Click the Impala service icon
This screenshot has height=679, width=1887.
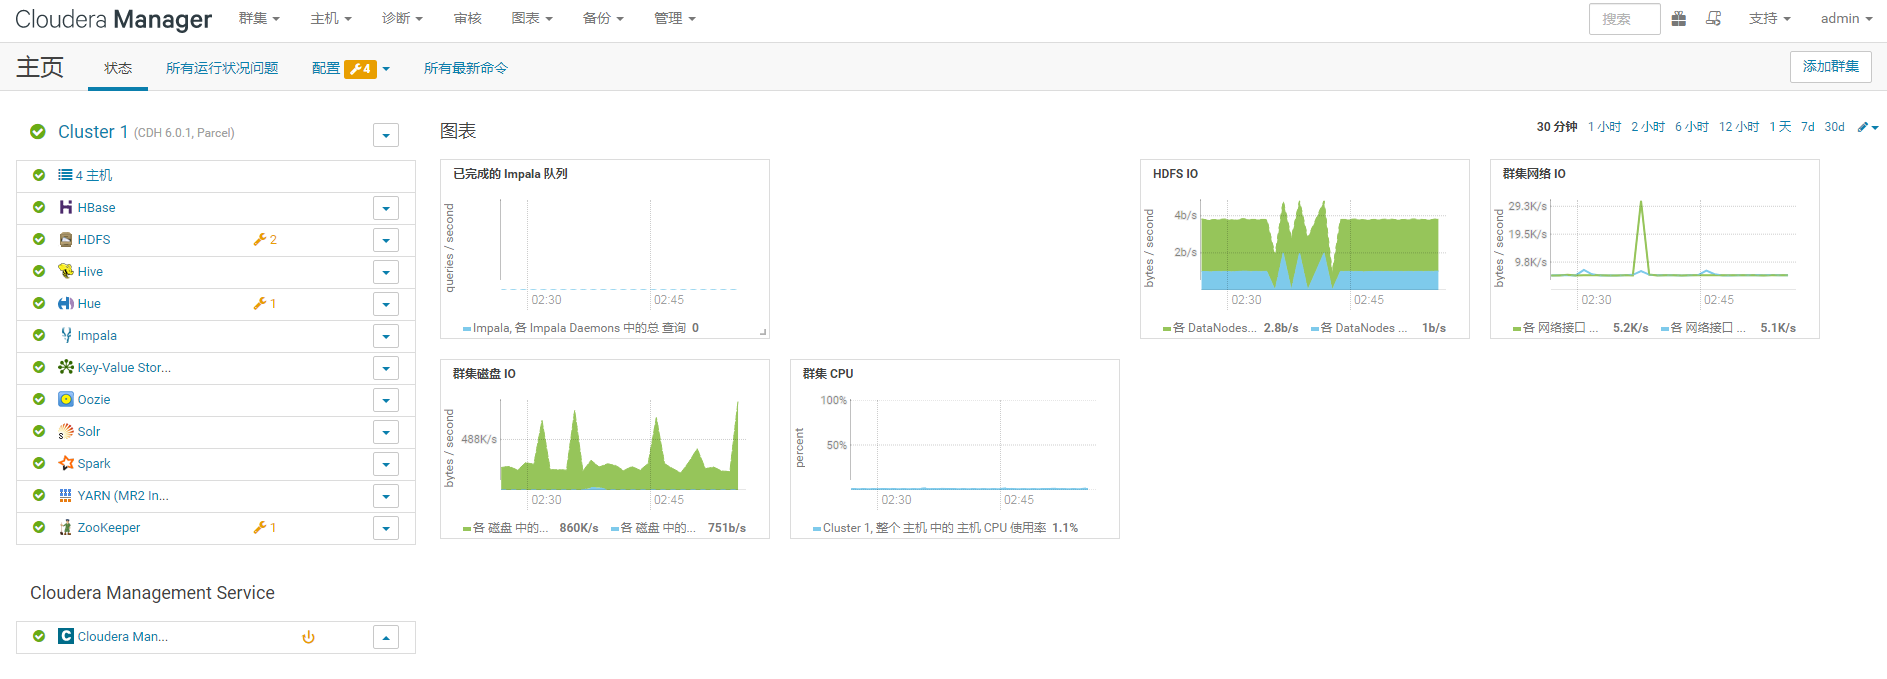[x=66, y=335]
